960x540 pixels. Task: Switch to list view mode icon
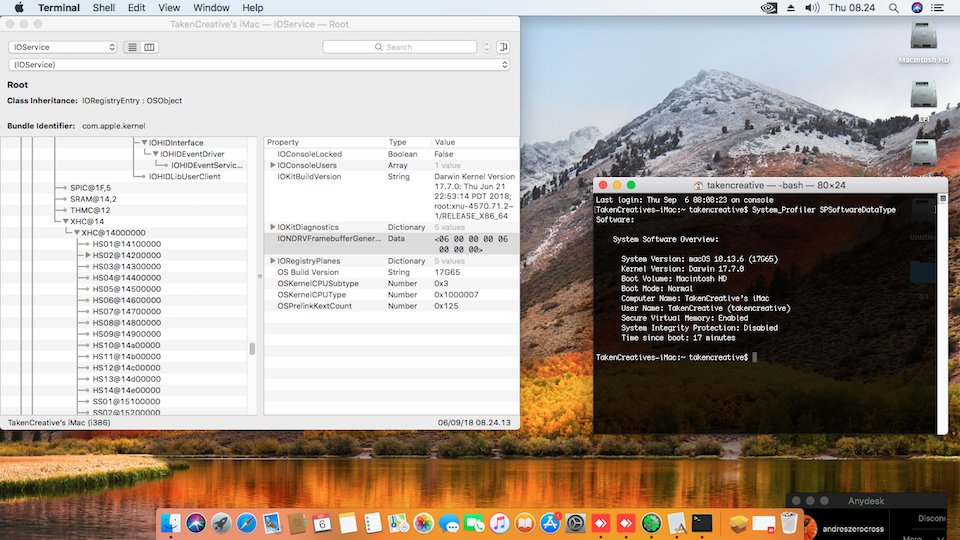coord(133,47)
